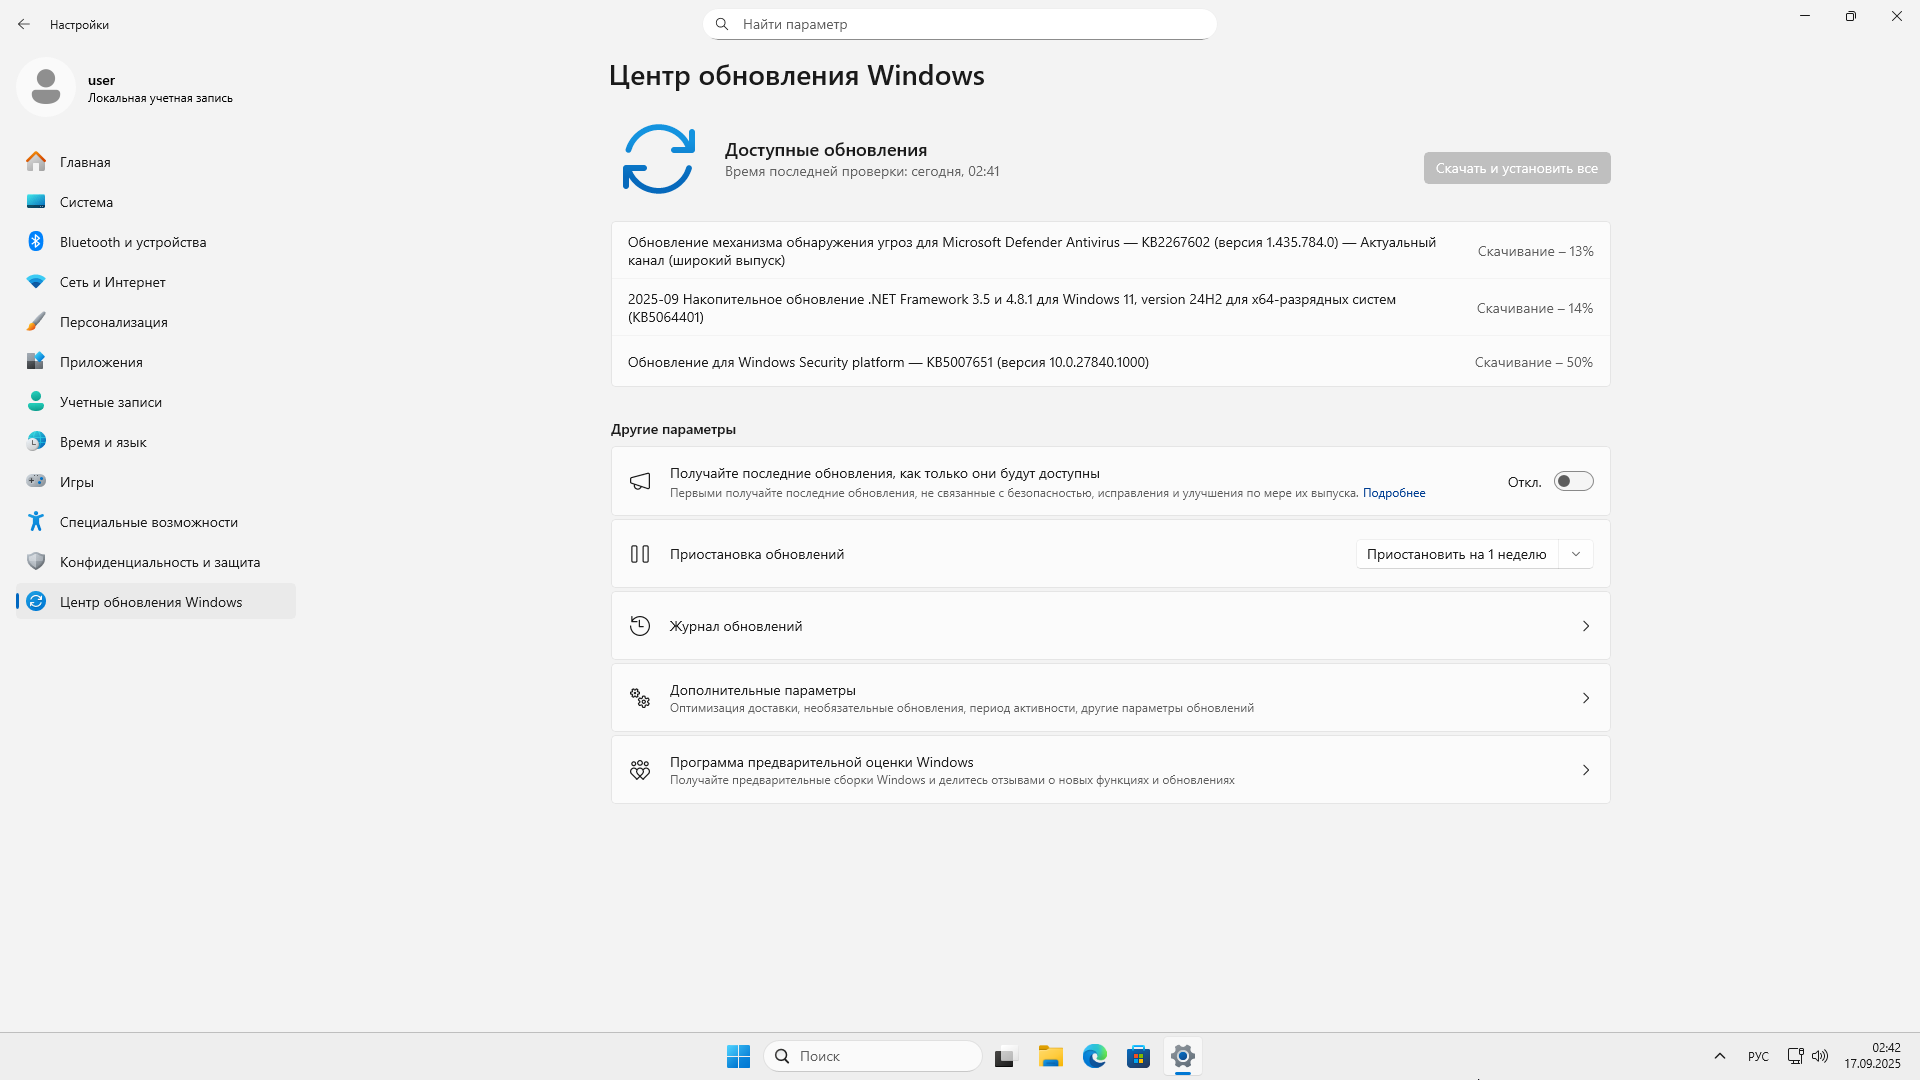Viewport: 1920px width, 1080px height.
Task: Show hidden tray icons chevron
Action: 1720,1056
